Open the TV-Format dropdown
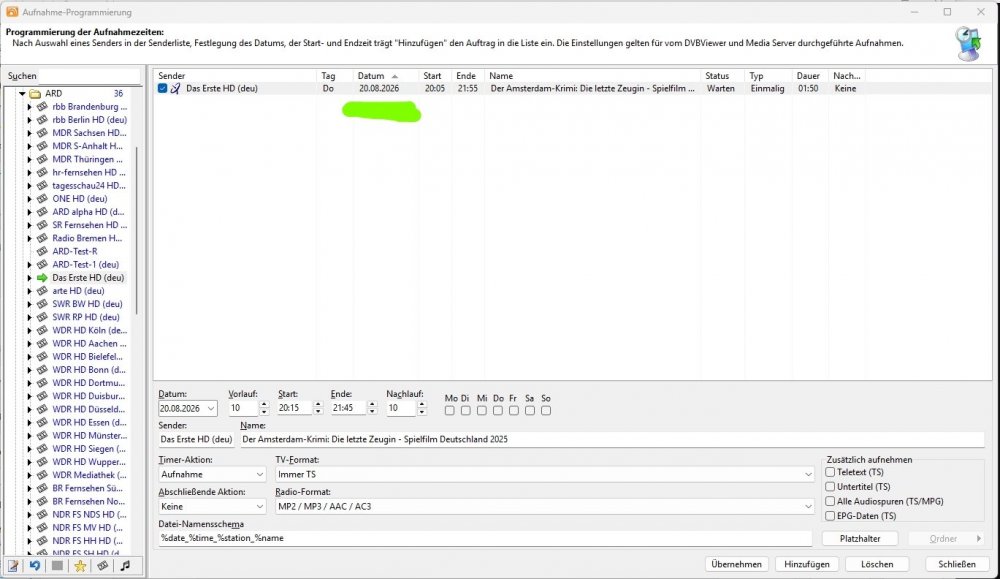 coord(808,474)
